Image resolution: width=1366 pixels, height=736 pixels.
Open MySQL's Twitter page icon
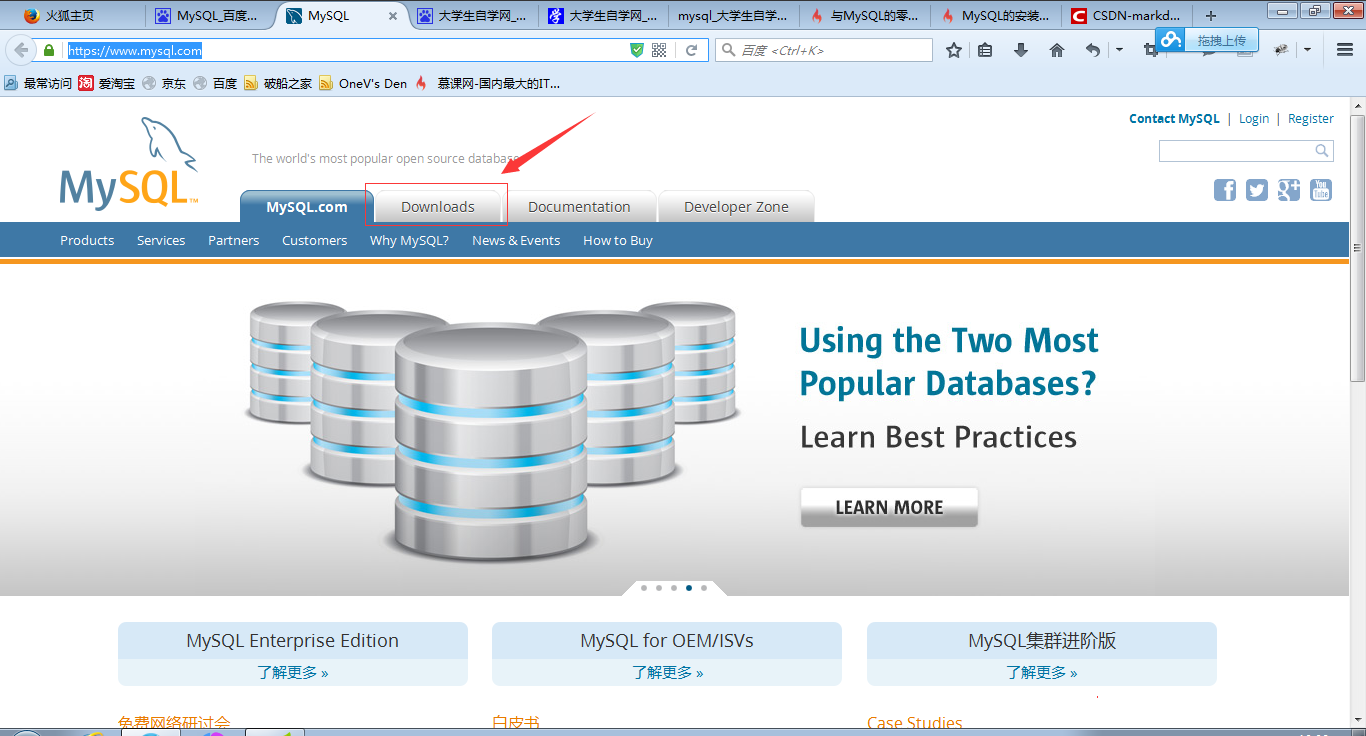[1257, 190]
